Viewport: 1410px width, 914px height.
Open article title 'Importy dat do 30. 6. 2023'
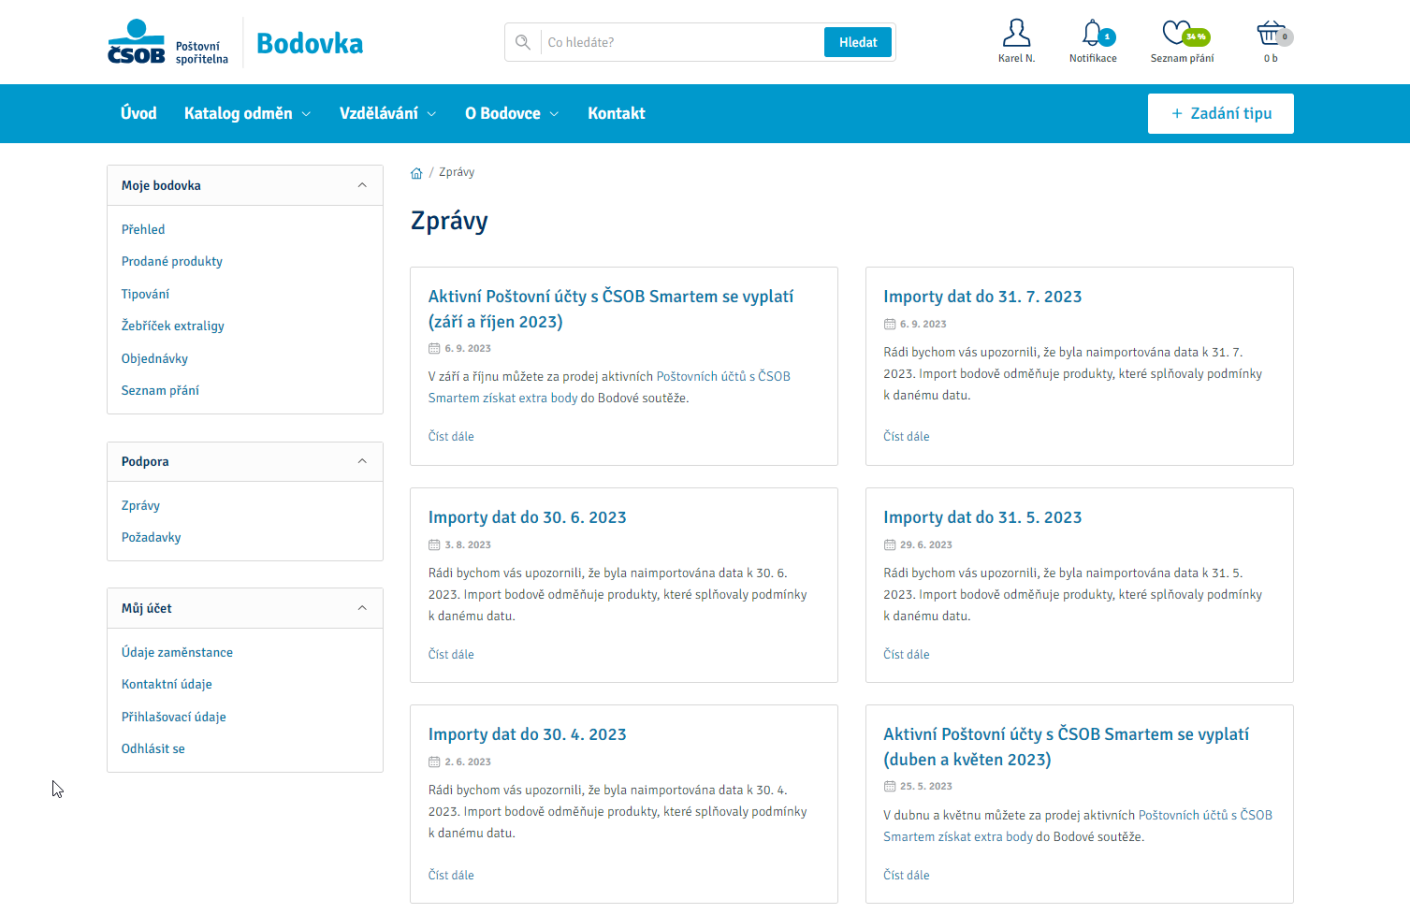coord(527,518)
